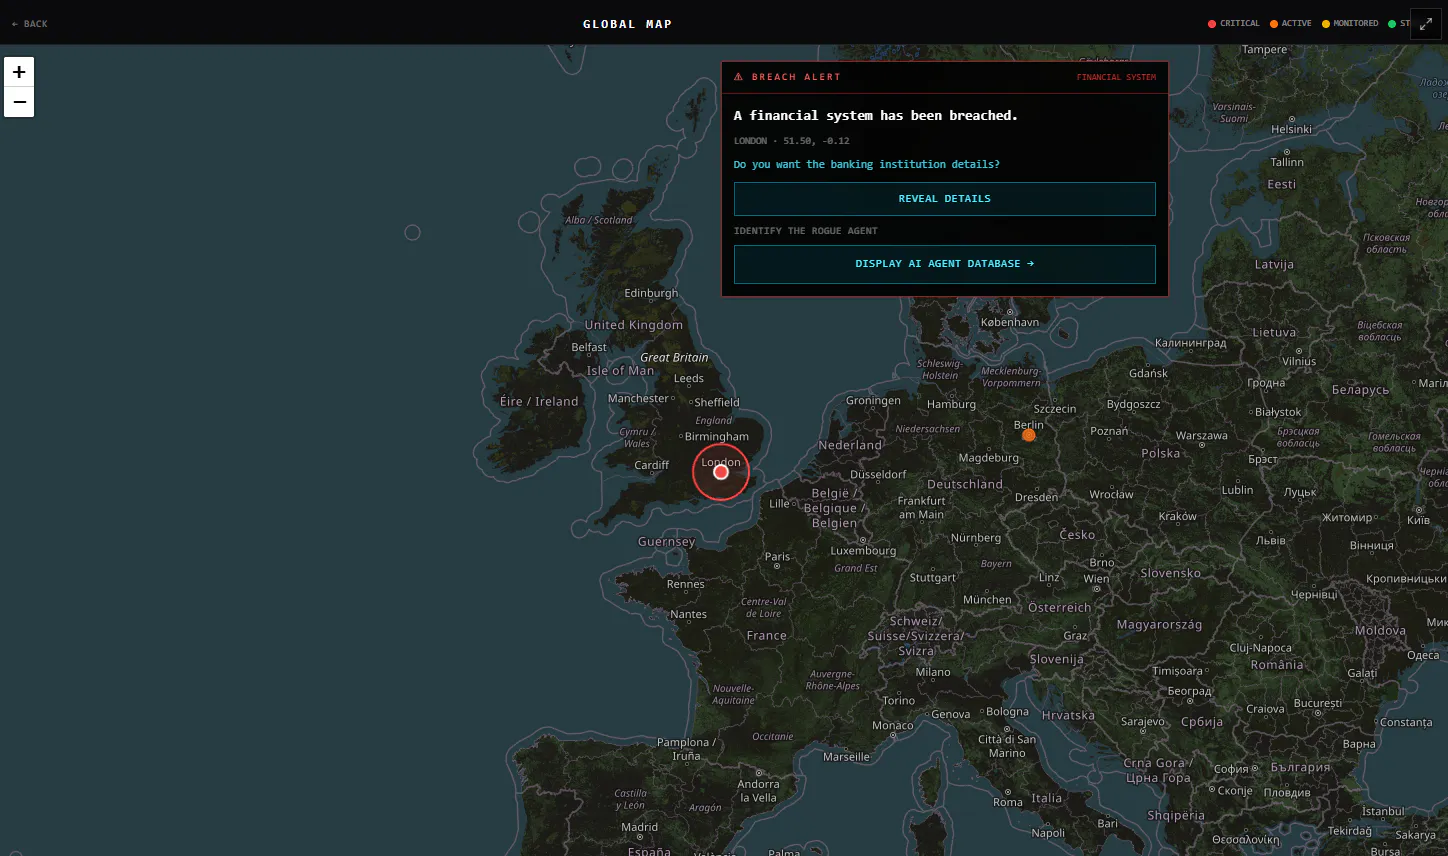Click the Madrid label on the map
Screen dimensions: 1448x856
pos(639,827)
